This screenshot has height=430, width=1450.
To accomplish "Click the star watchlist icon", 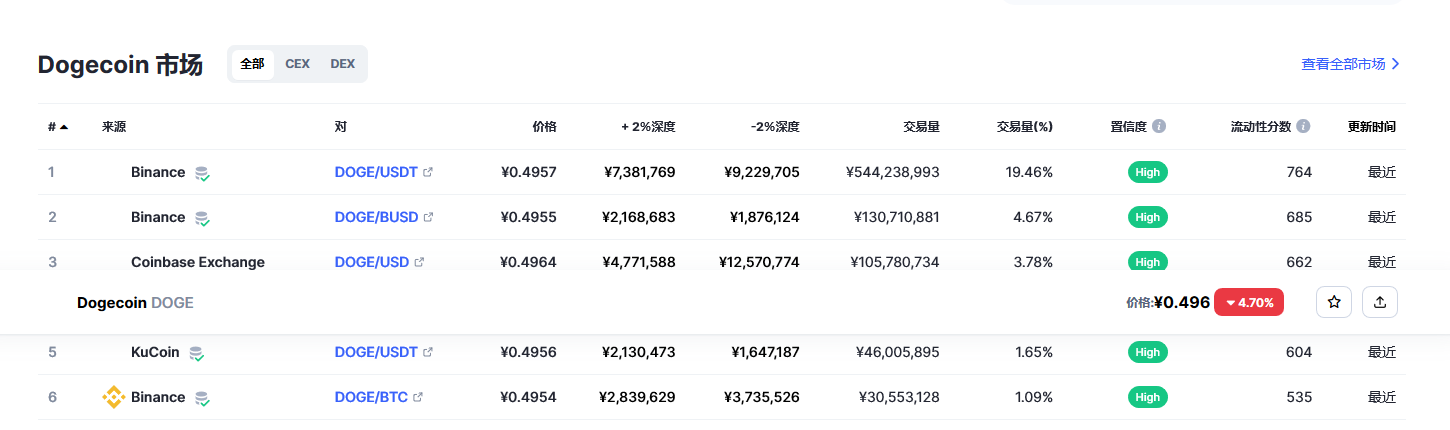I will click(1333, 302).
